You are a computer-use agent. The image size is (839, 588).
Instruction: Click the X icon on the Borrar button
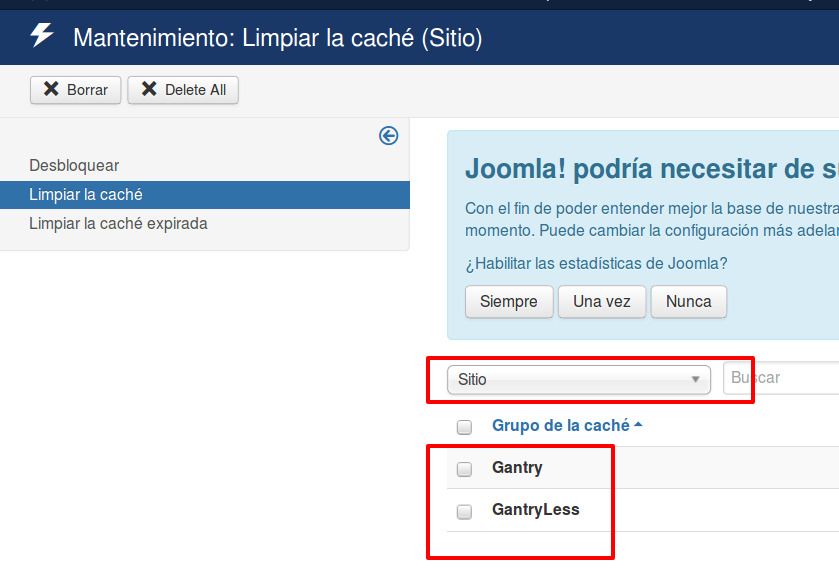click(51, 89)
